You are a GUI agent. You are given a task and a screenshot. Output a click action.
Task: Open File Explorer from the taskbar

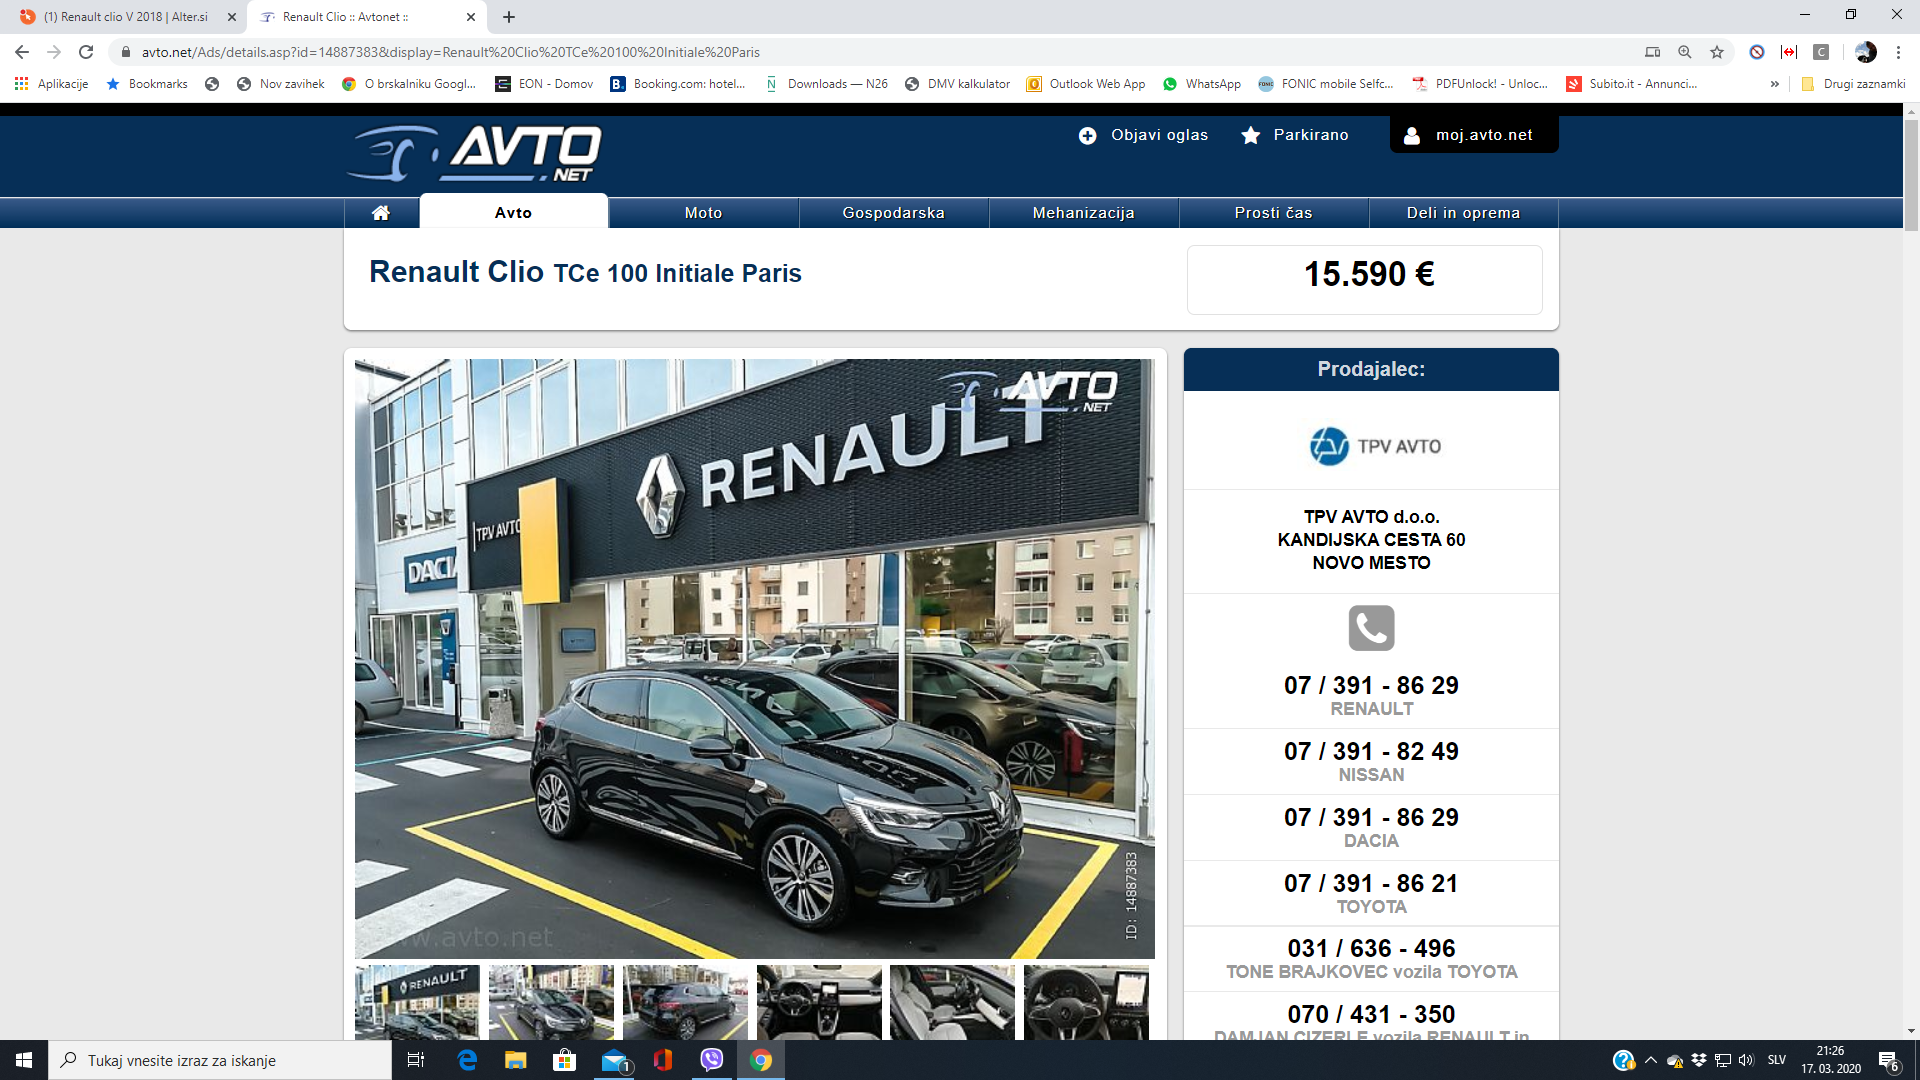click(x=515, y=1060)
